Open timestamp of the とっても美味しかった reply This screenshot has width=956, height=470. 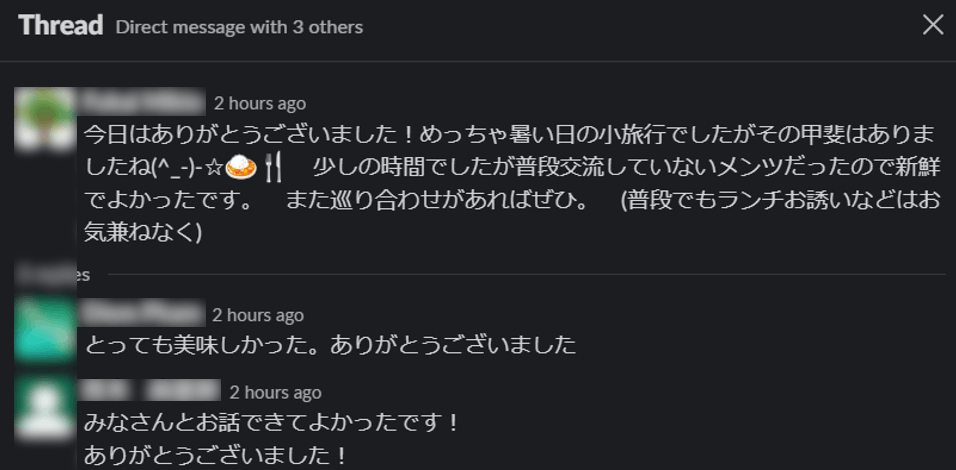coord(258,315)
